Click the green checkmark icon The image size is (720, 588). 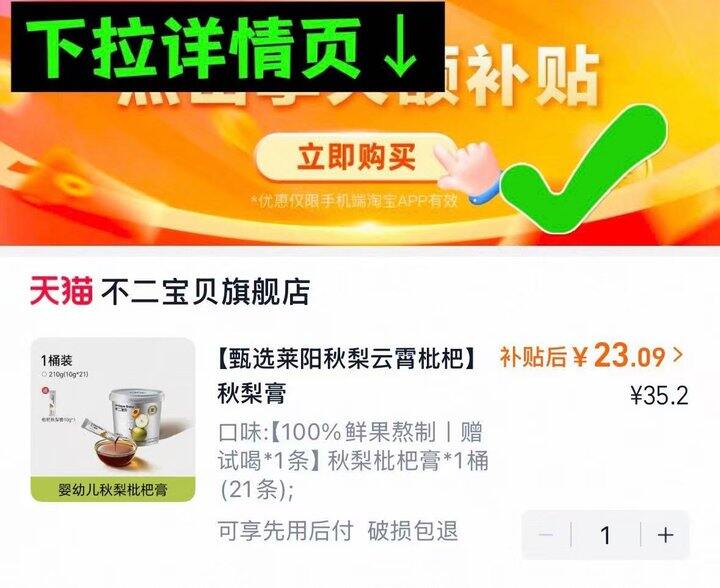[583, 168]
